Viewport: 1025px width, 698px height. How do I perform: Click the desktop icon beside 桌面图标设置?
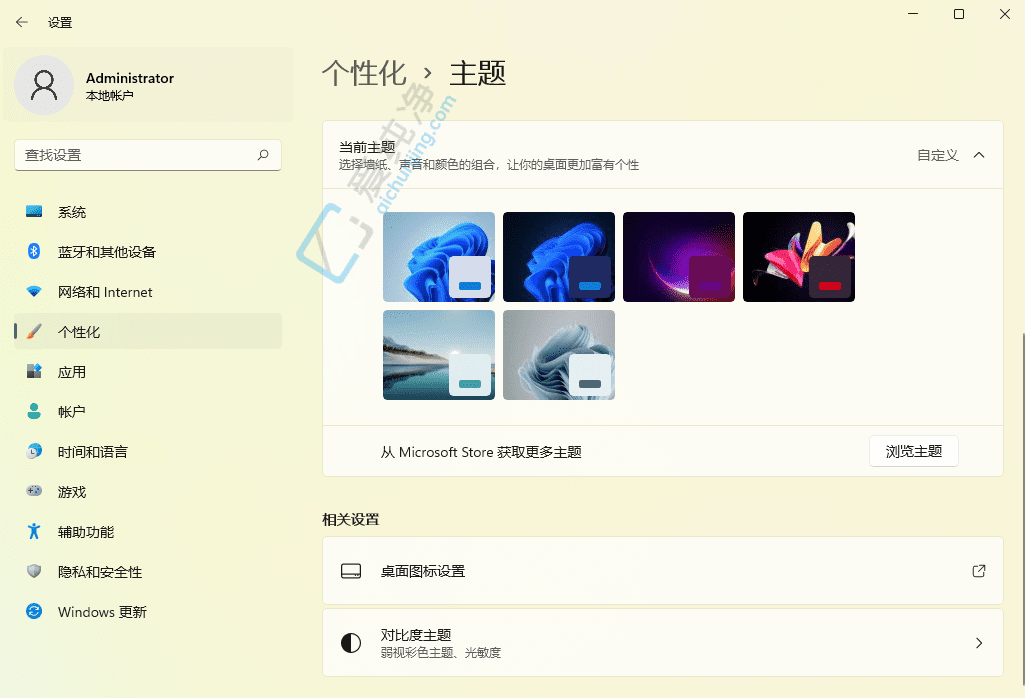351,571
